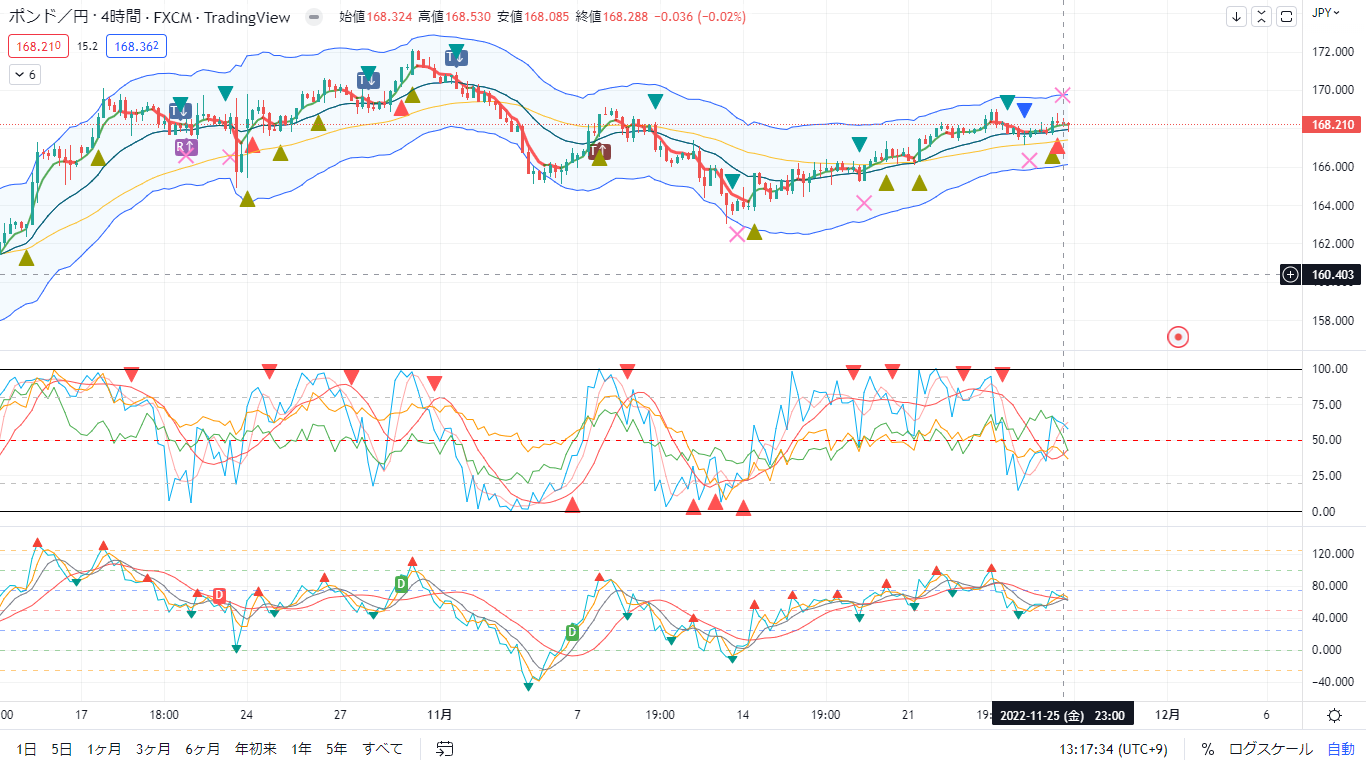Click the green D label just before the 7th
Screen dimensions: 1366x768
coord(572,631)
